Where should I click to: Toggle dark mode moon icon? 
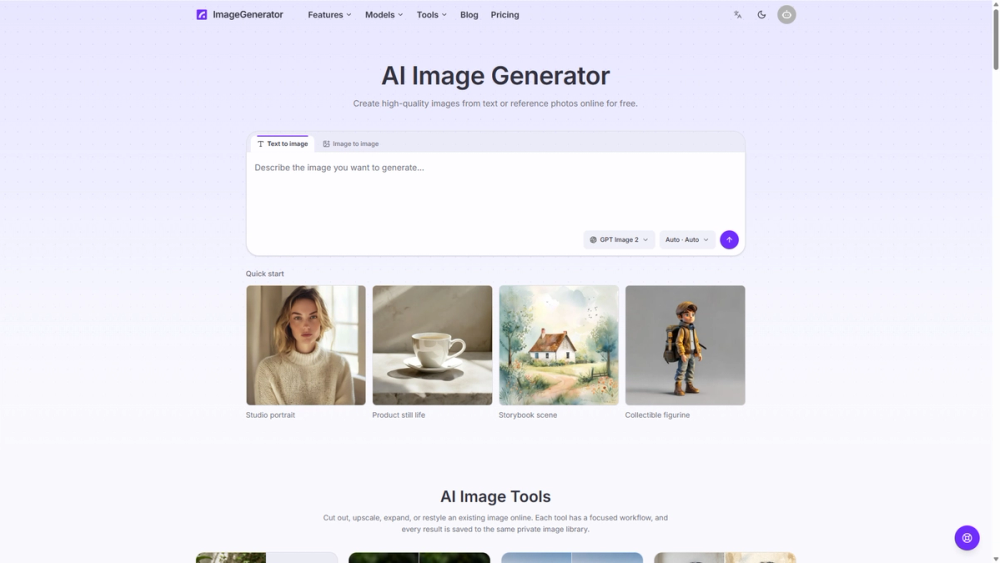[x=761, y=15]
